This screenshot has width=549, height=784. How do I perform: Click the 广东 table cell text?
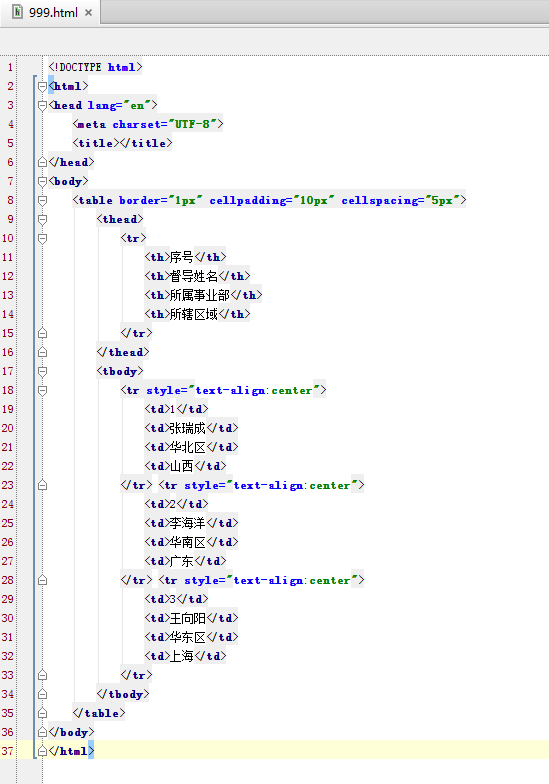pos(182,561)
